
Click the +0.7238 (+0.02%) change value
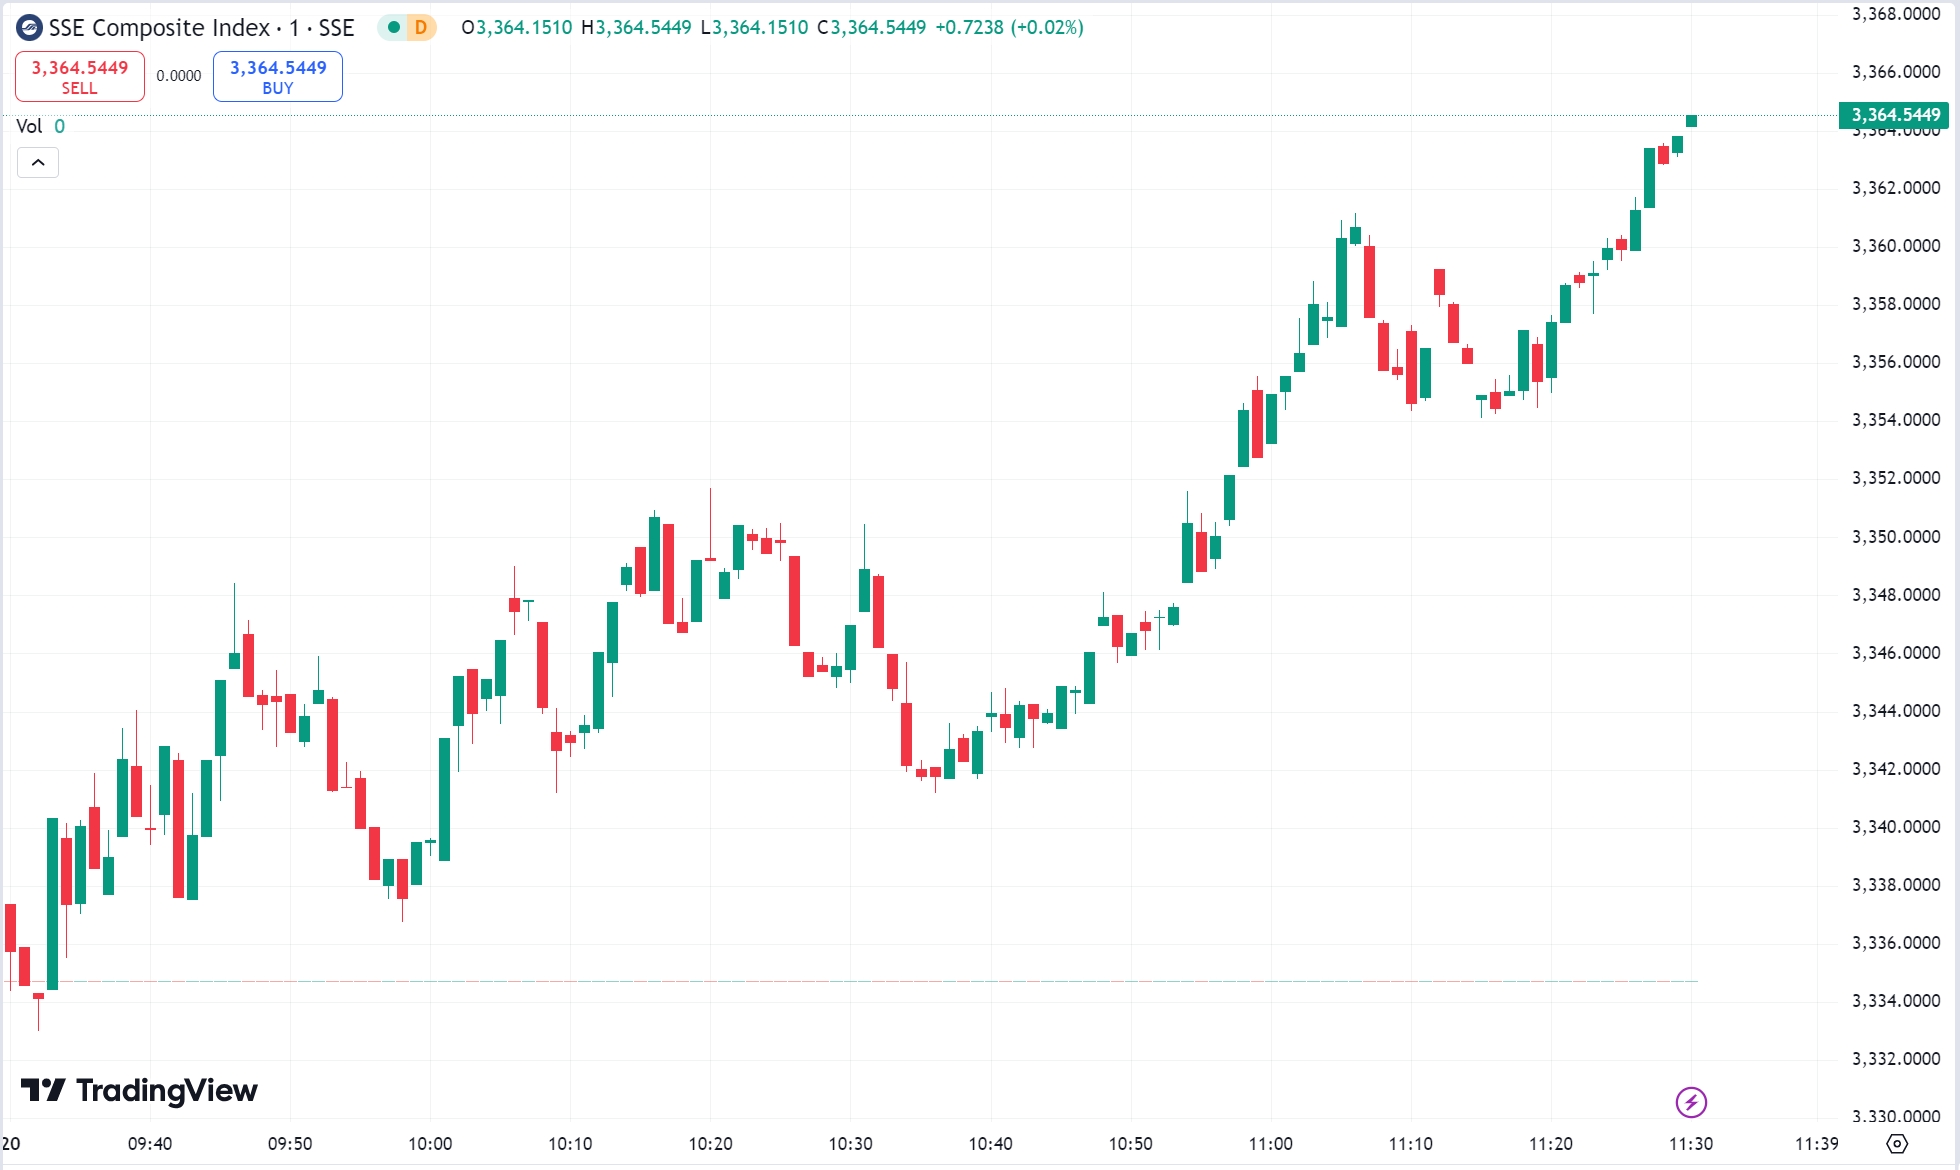(x=1009, y=28)
